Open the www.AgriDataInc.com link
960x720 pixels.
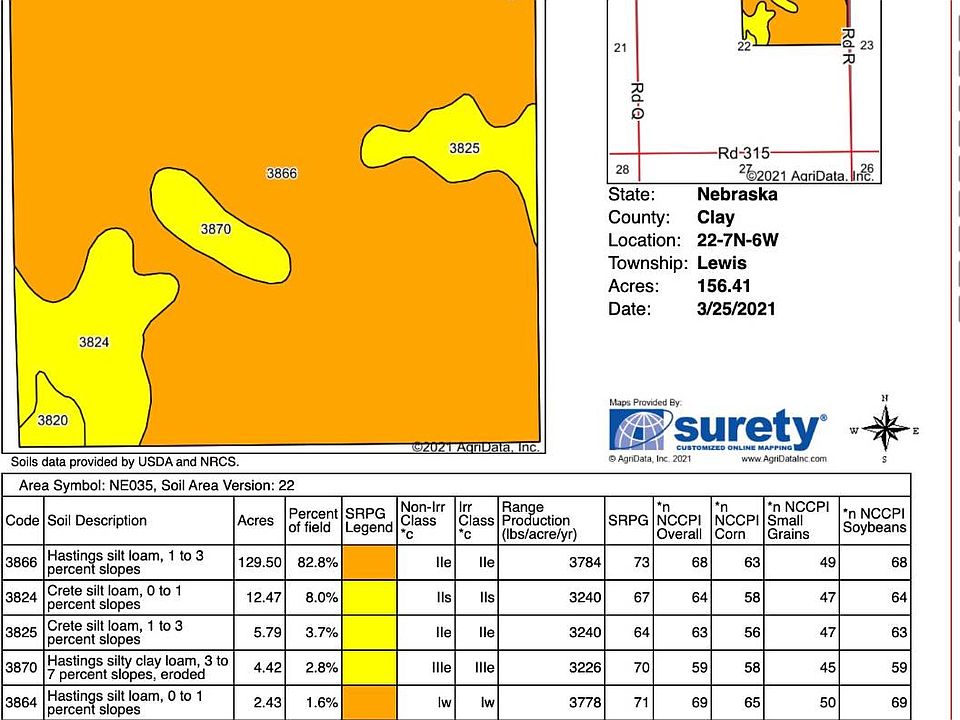coord(784,459)
